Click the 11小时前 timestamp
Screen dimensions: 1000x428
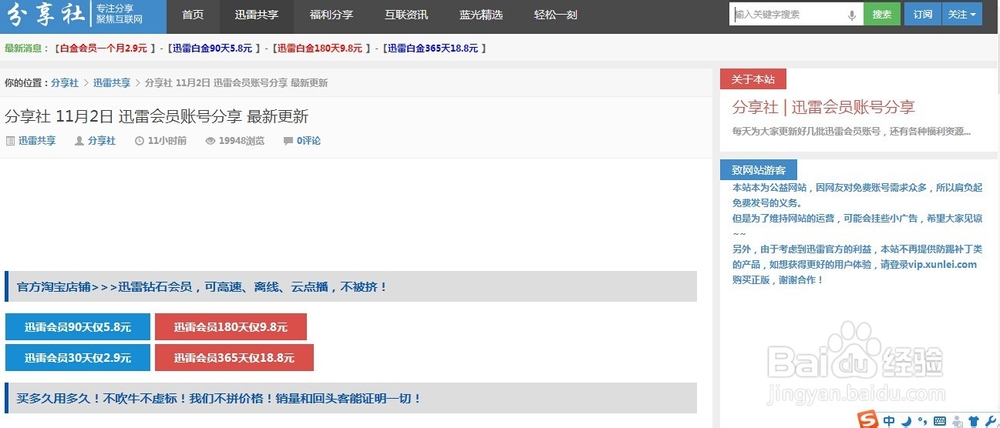point(167,141)
